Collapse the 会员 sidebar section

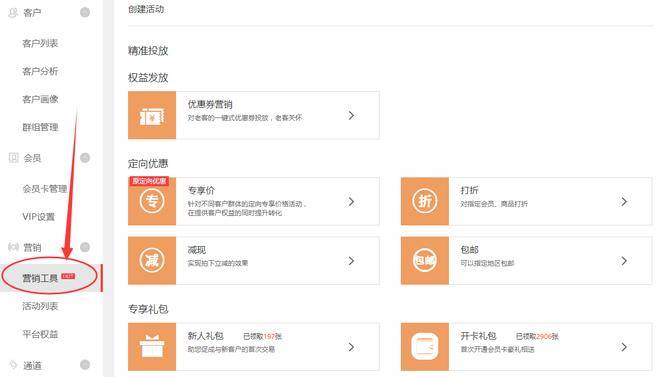click(x=85, y=158)
